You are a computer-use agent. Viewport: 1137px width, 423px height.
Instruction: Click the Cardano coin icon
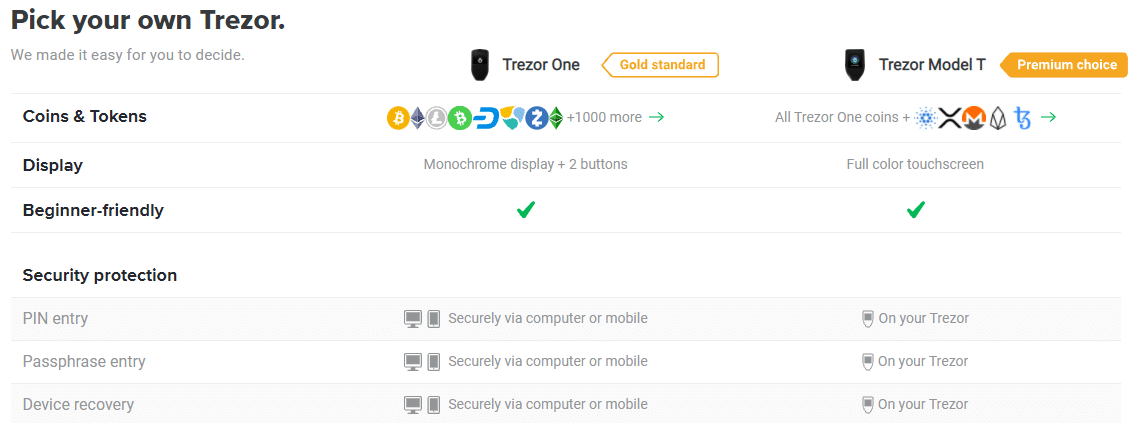pos(925,118)
